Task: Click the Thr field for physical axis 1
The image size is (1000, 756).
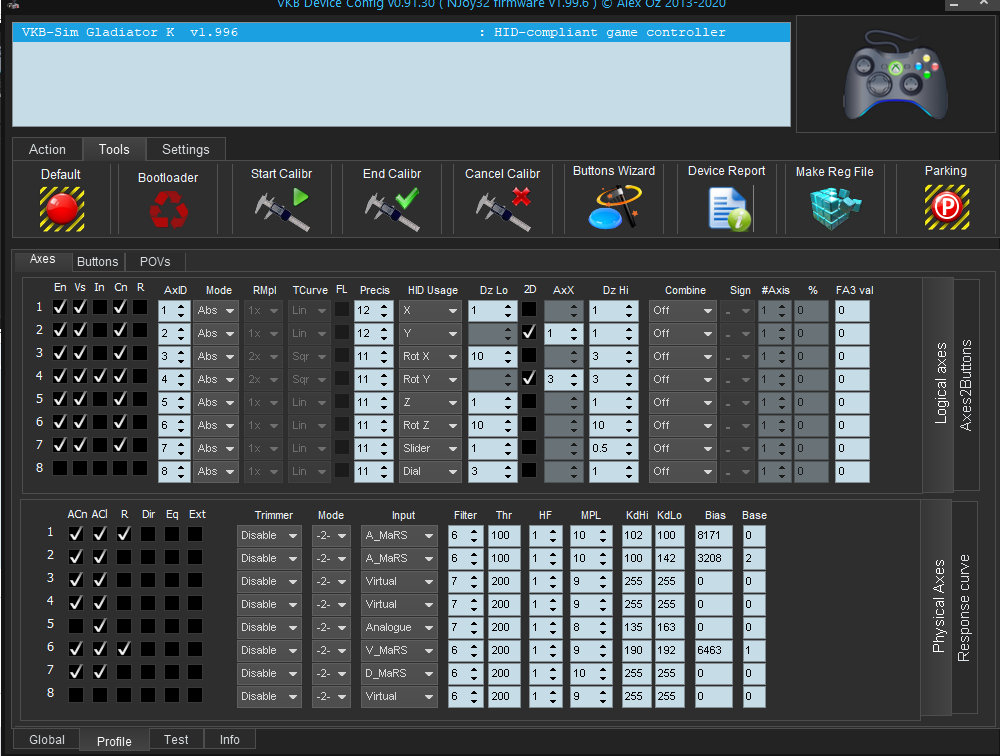Action: 504,536
